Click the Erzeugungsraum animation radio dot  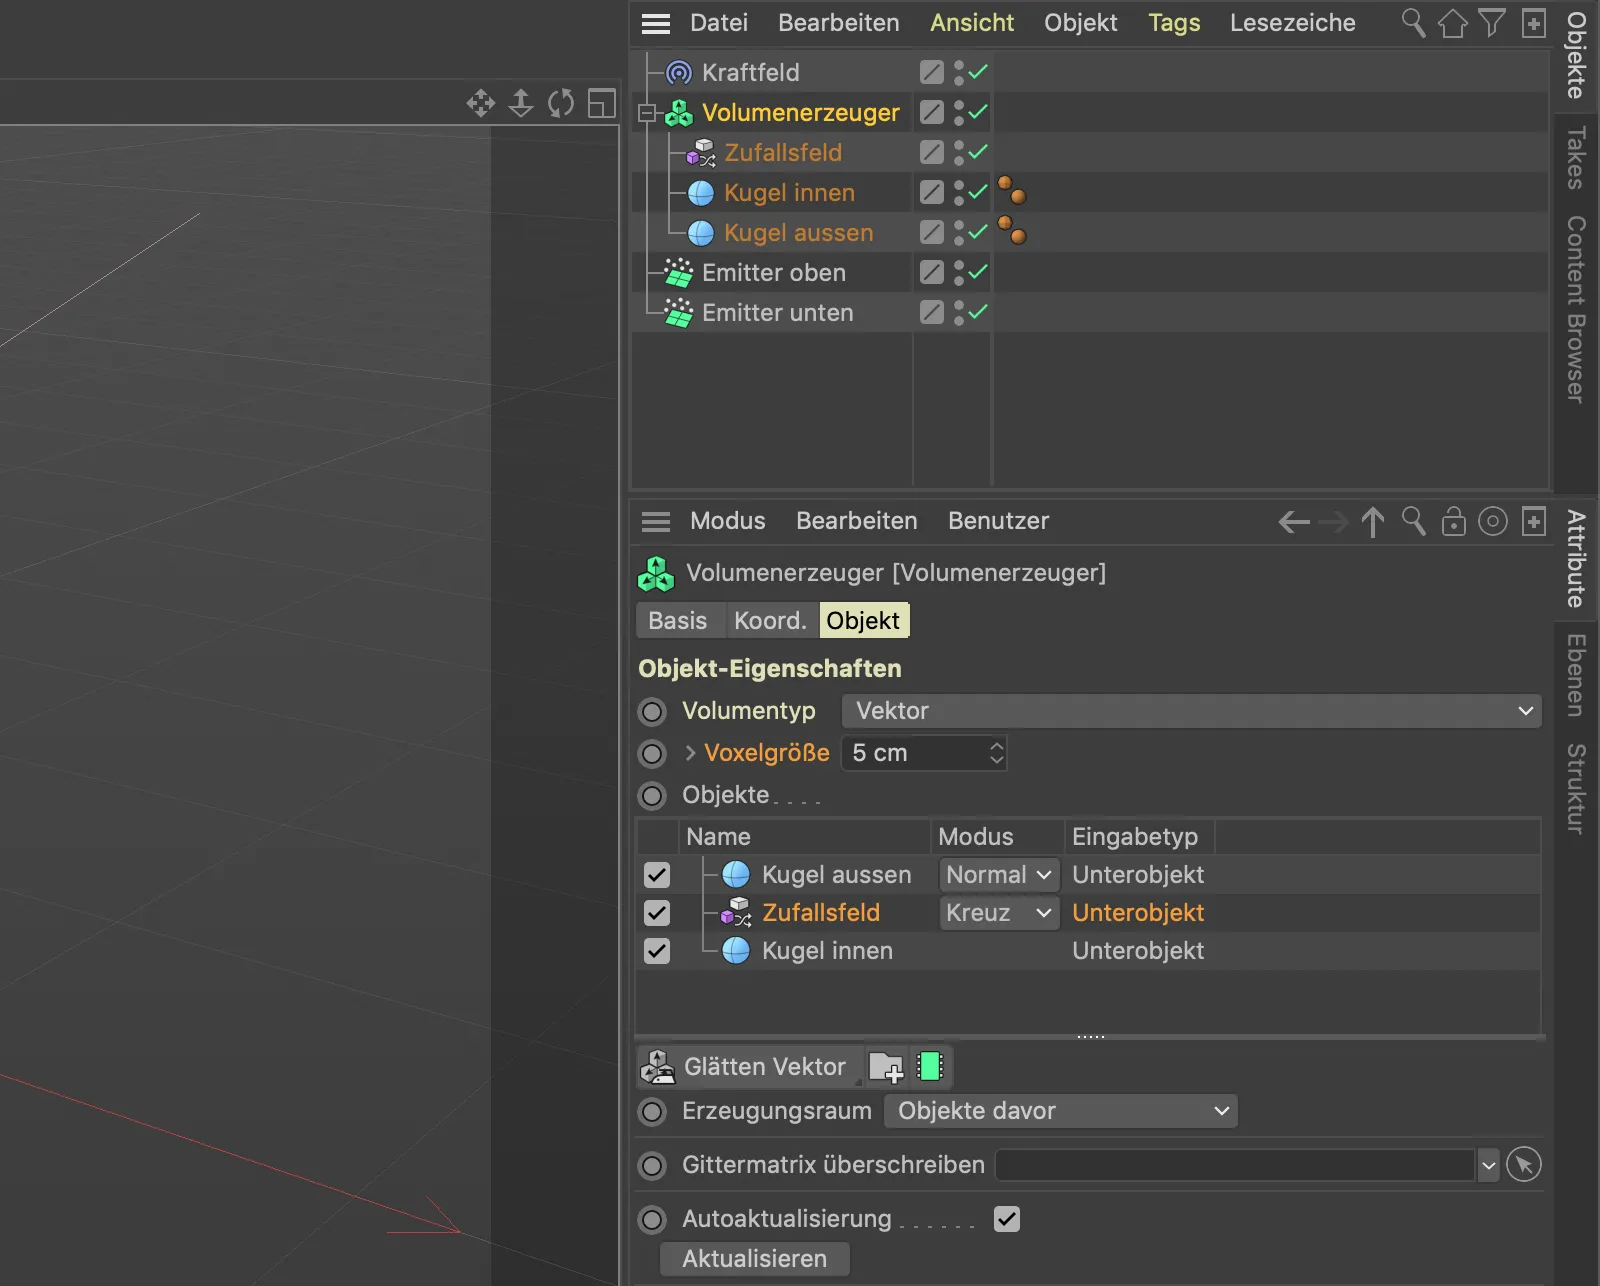pyautogui.click(x=653, y=1112)
